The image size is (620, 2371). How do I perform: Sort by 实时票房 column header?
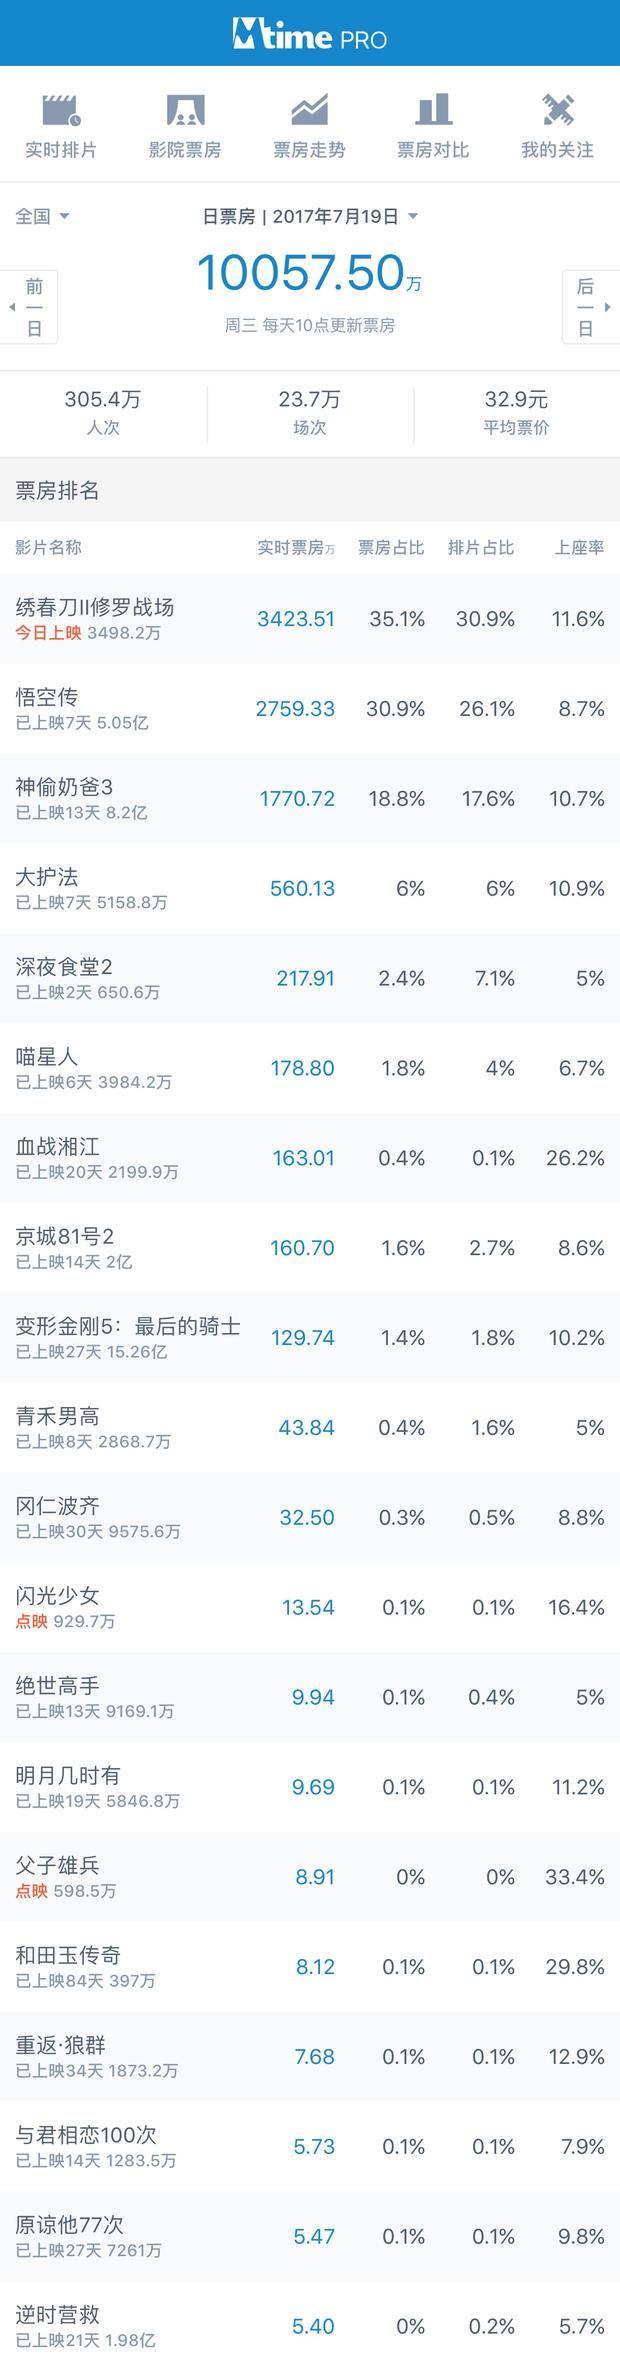(296, 547)
